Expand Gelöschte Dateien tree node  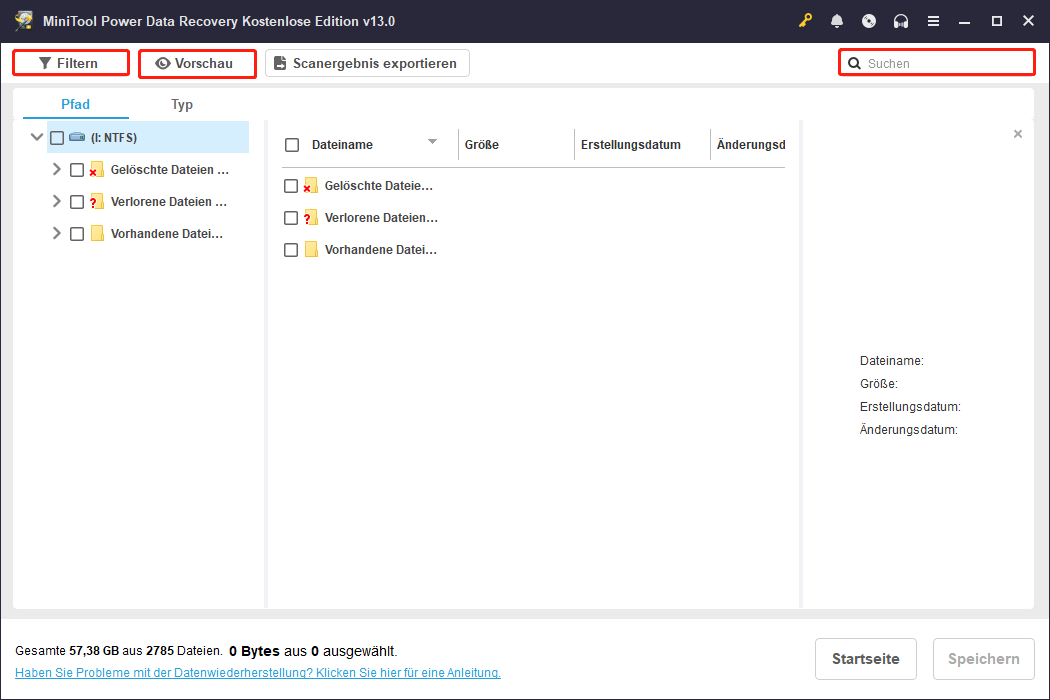pyautogui.click(x=57, y=169)
